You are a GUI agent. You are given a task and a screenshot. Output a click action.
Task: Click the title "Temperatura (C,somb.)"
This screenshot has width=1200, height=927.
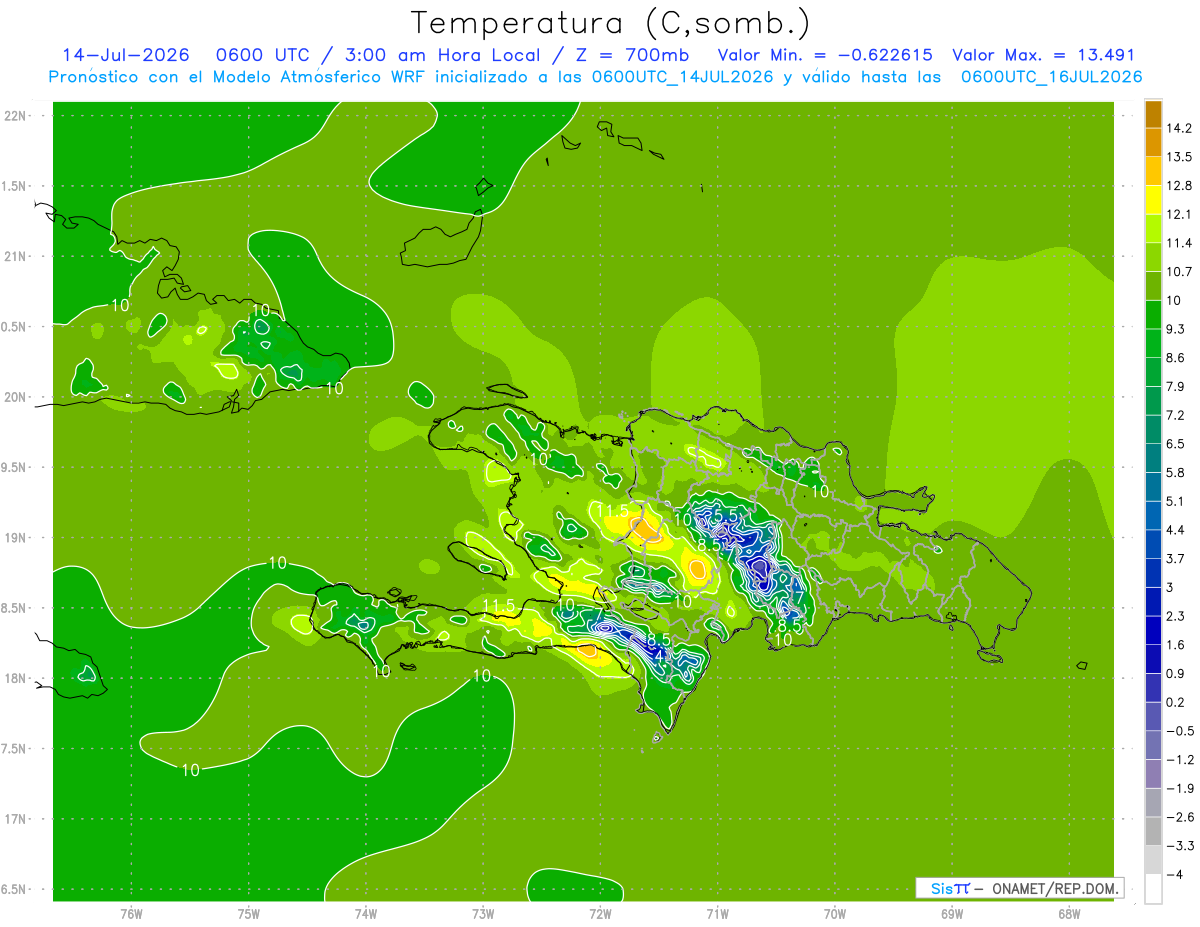611,23
